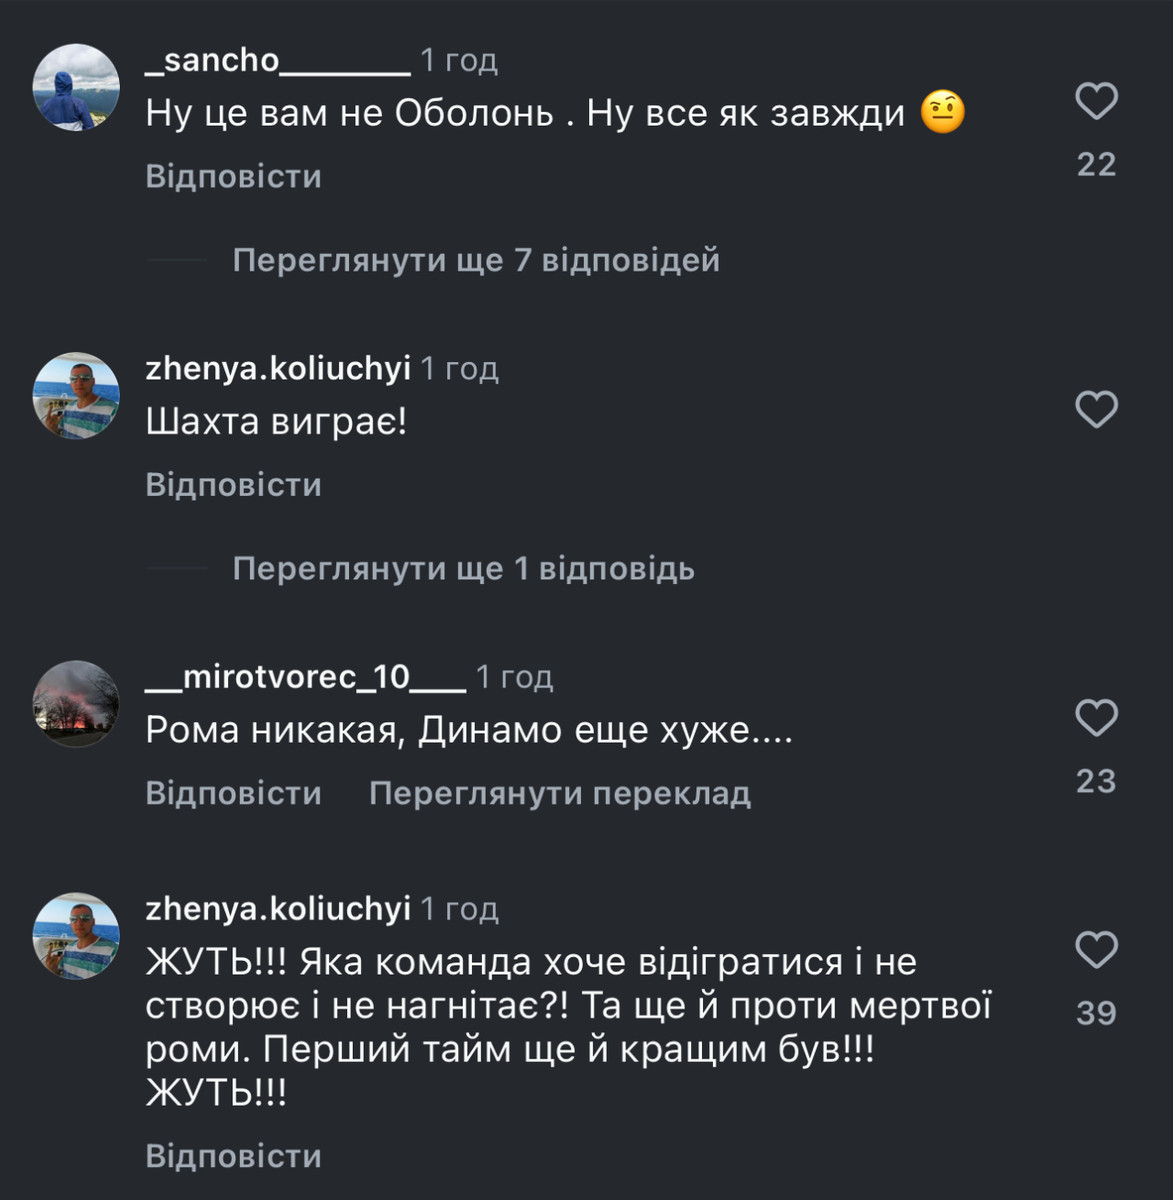Expand "Переглянути ще 1 відповідь" reply
Image resolution: width=1173 pixels, height=1200 pixels.
(x=463, y=569)
